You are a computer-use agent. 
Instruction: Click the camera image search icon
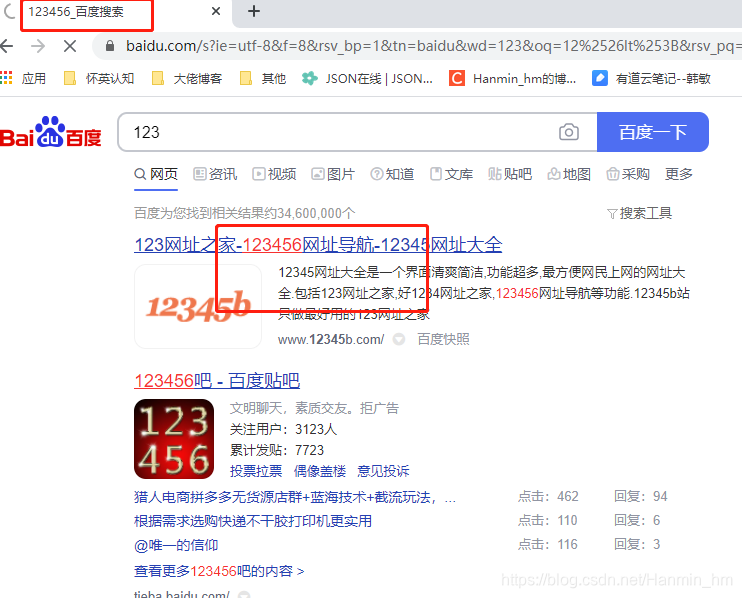[568, 132]
